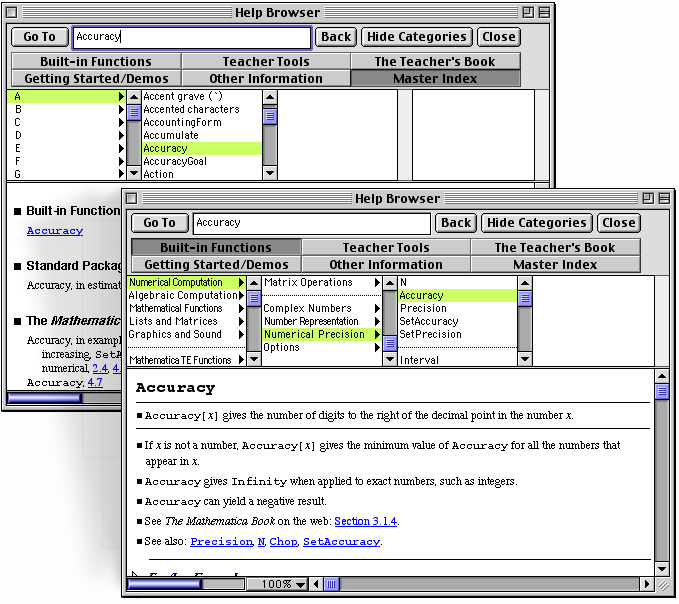Click Close button in the front Help Browser
The height and width of the screenshot is (604, 679).
(618, 223)
